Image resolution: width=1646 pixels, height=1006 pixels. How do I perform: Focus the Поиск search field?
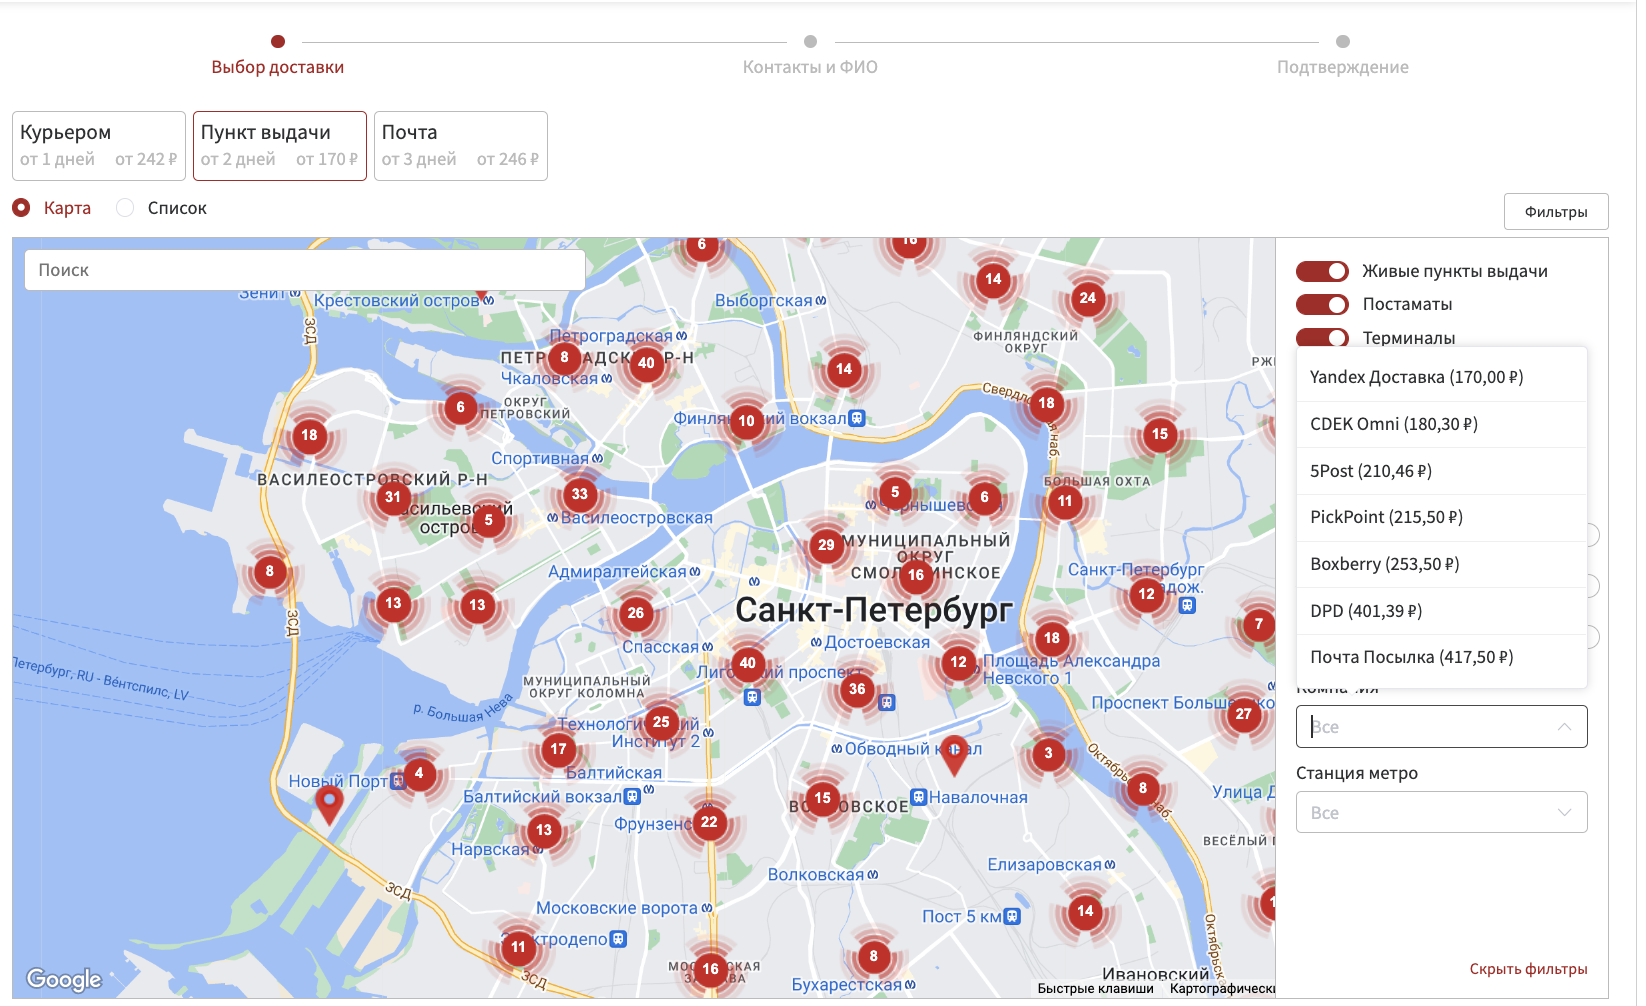pos(305,270)
